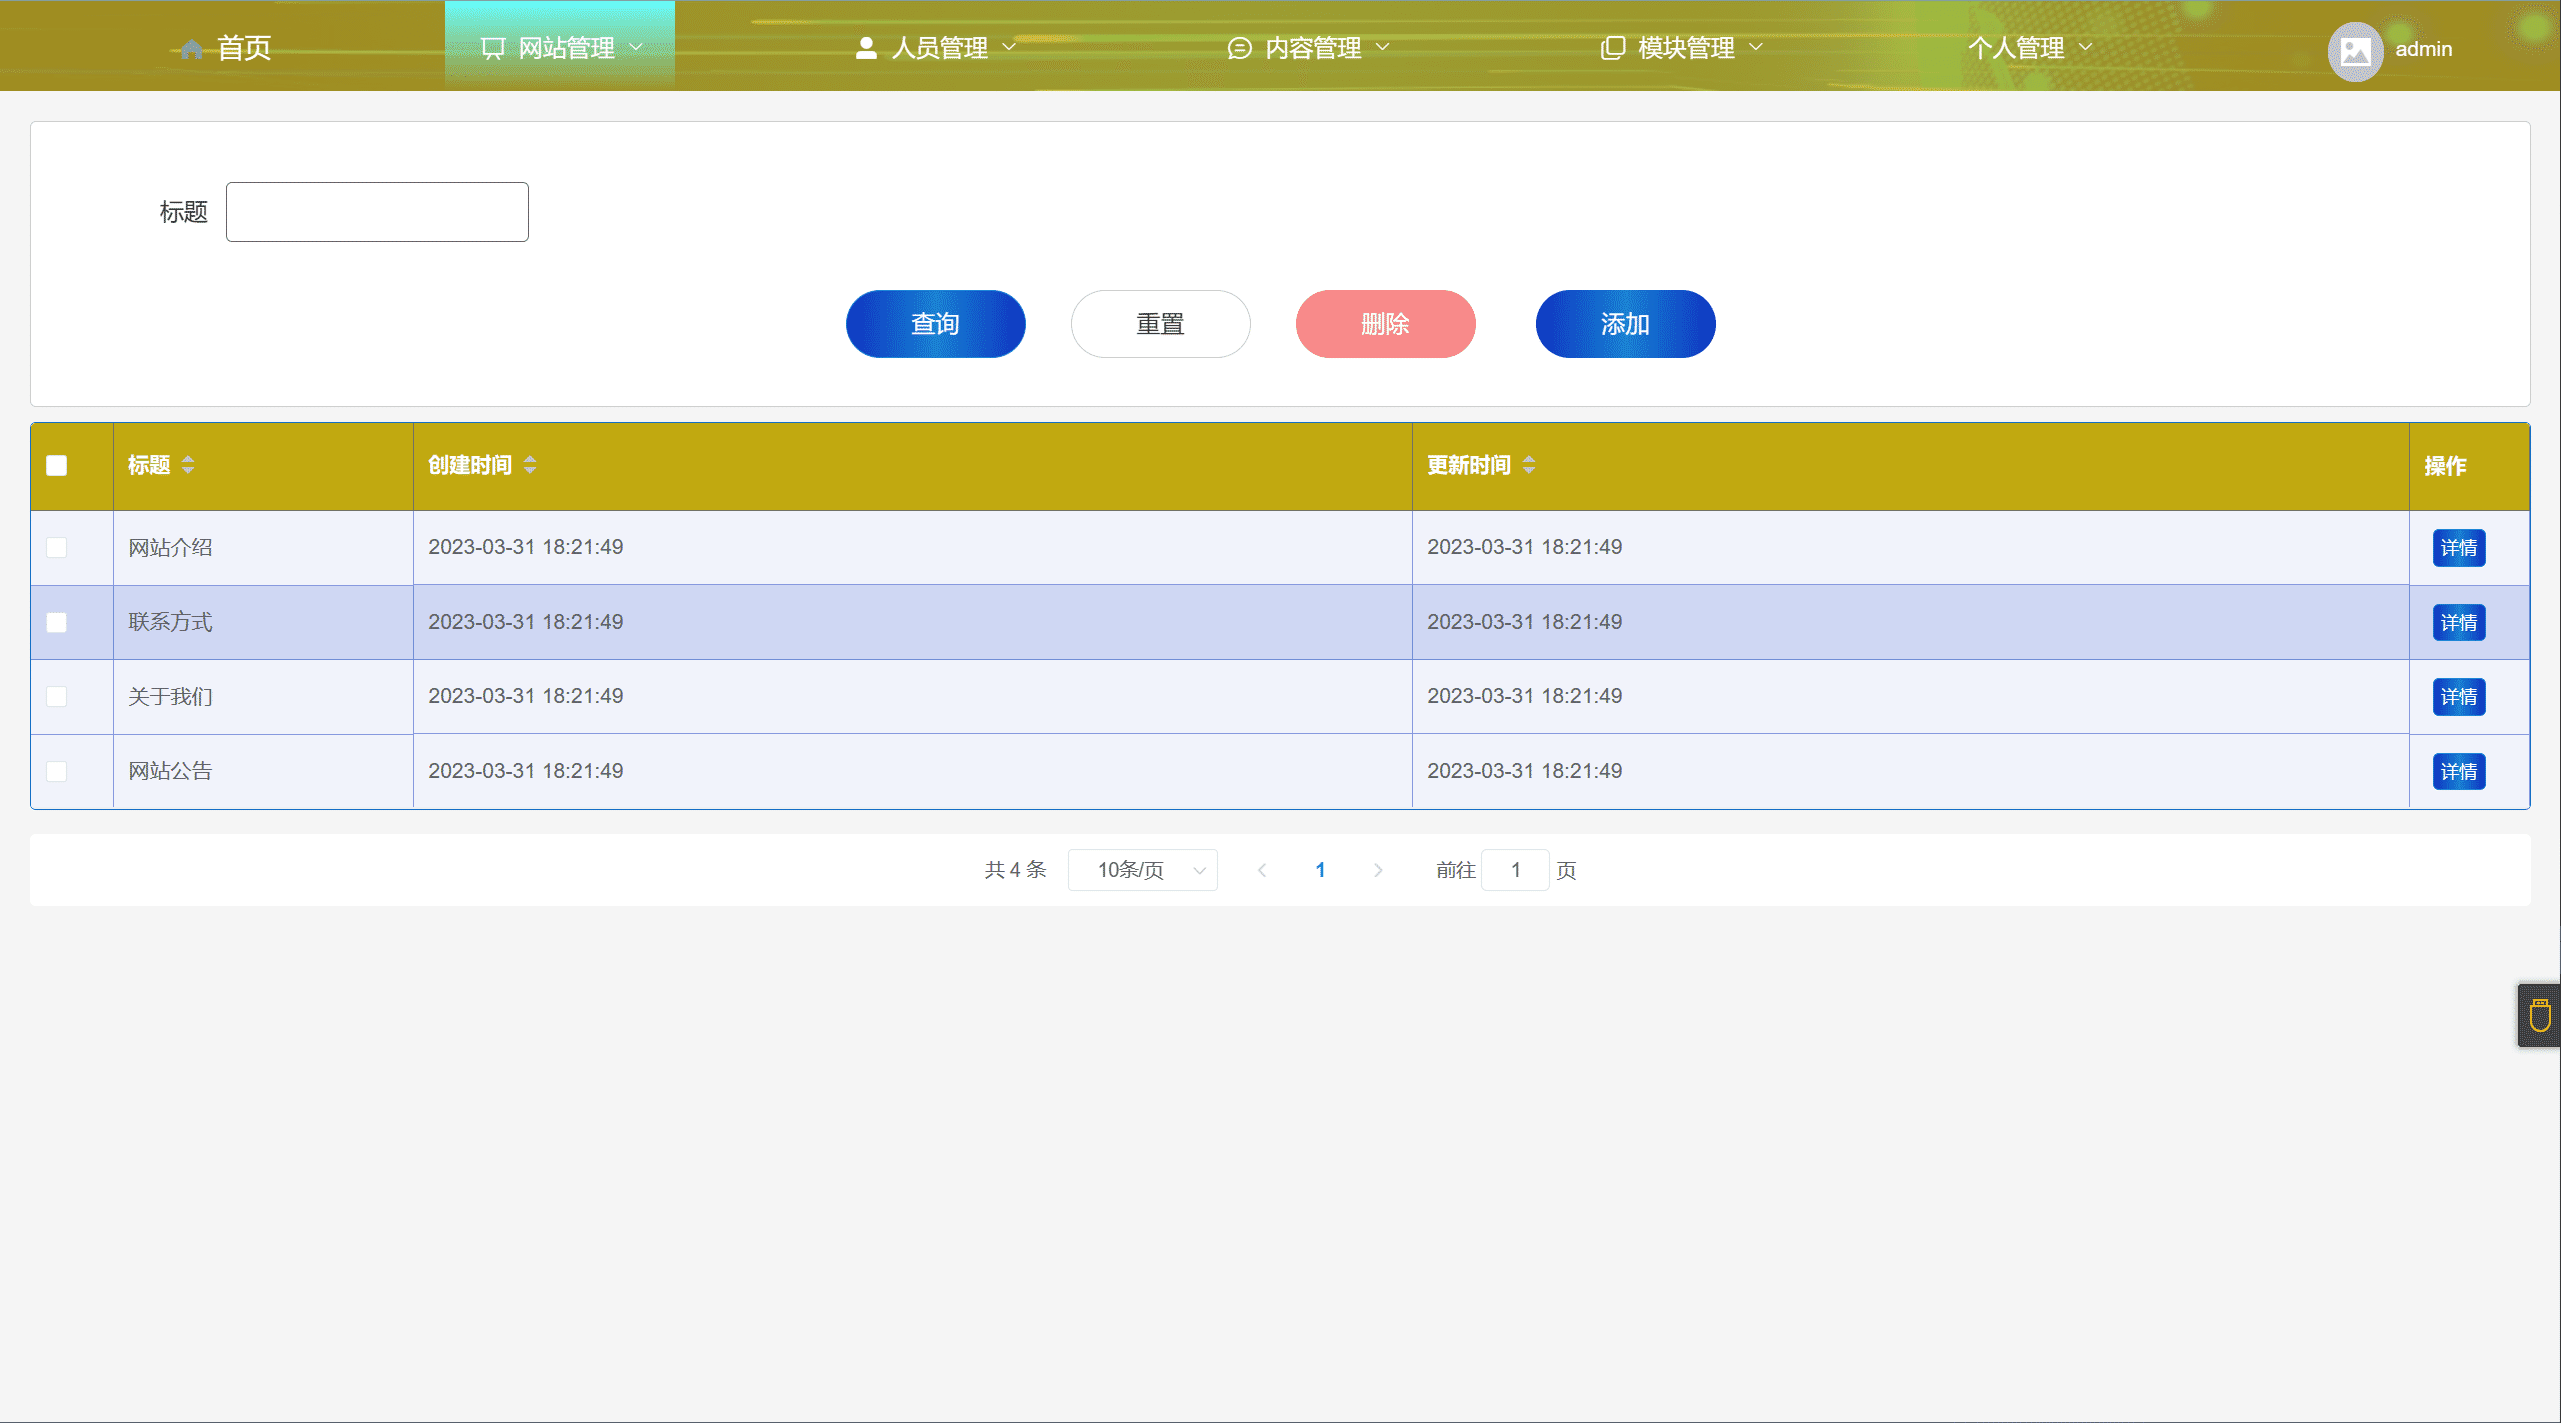This screenshot has width=2561, height=1423.
Task: Click the admin avatar image
Action: pyautogui.click(x=2354, y=50)
